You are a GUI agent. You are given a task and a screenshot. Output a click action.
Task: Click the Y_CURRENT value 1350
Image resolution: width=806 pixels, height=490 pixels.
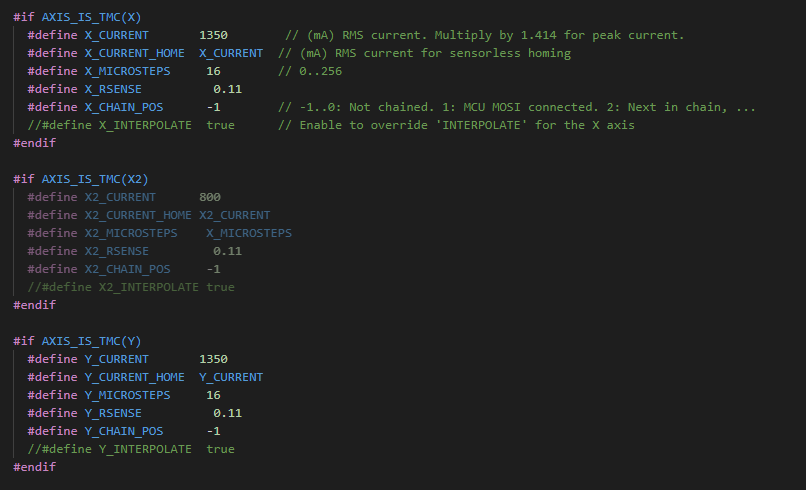pyautogui.click(x=213, y=359)
